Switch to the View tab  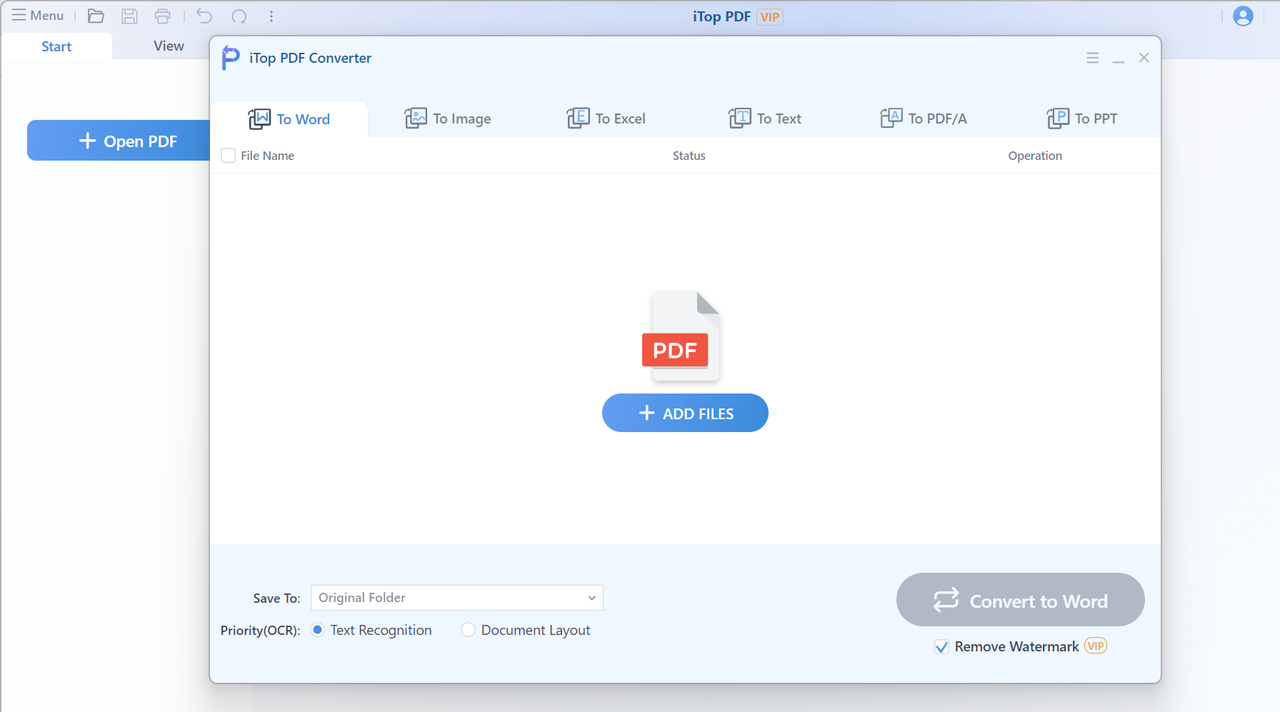pos(168,46)
